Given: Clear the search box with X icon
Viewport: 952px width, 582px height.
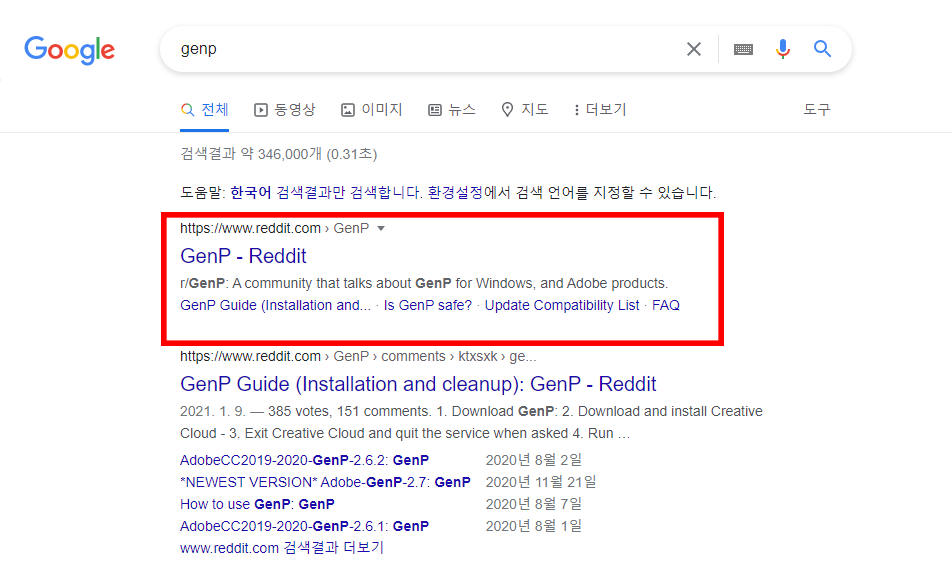Looking at the screenshot, I should tap(693, 49).
